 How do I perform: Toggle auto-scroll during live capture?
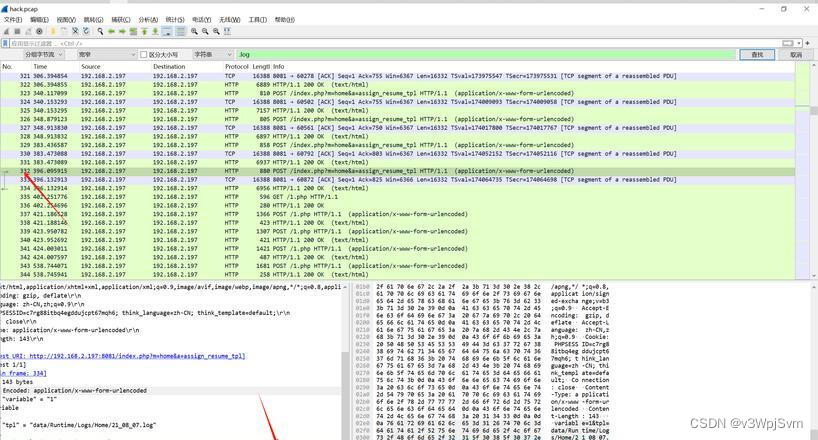pyautogui.click(x=167, y=31)
